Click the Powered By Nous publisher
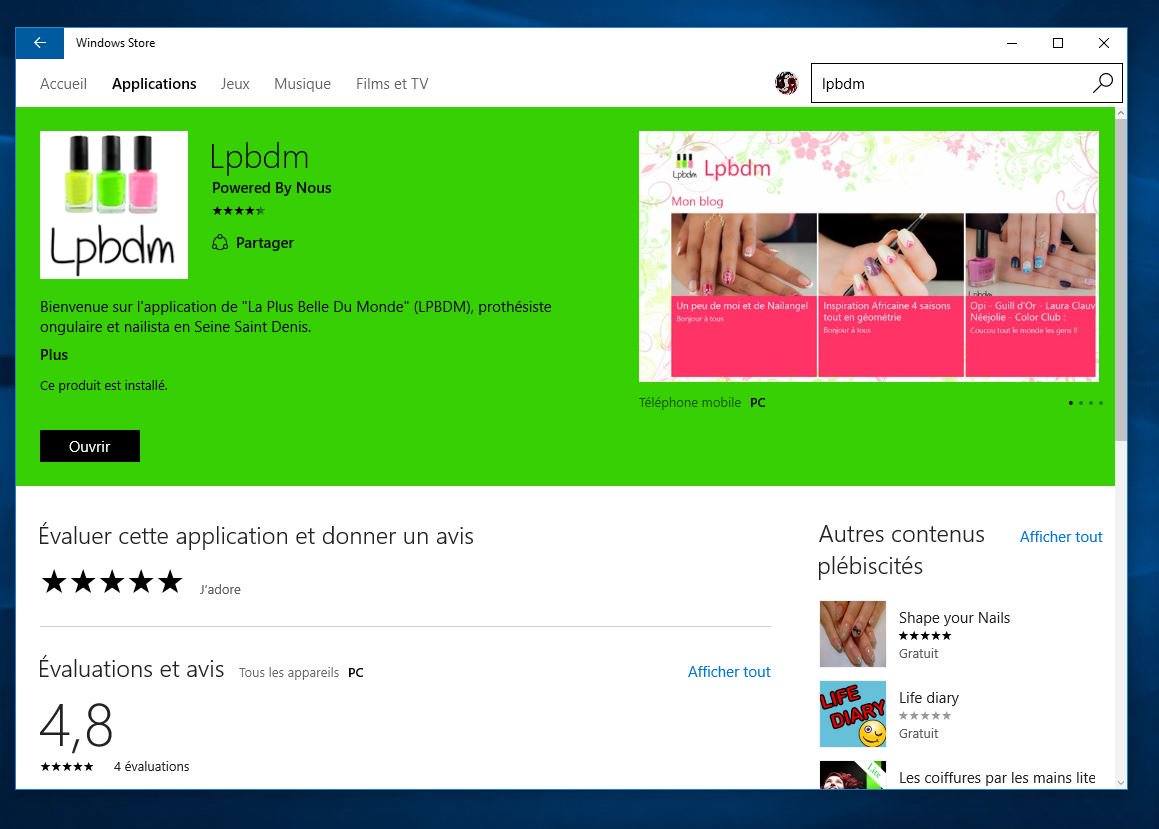Screen dimensions: 1159x829 271,188
